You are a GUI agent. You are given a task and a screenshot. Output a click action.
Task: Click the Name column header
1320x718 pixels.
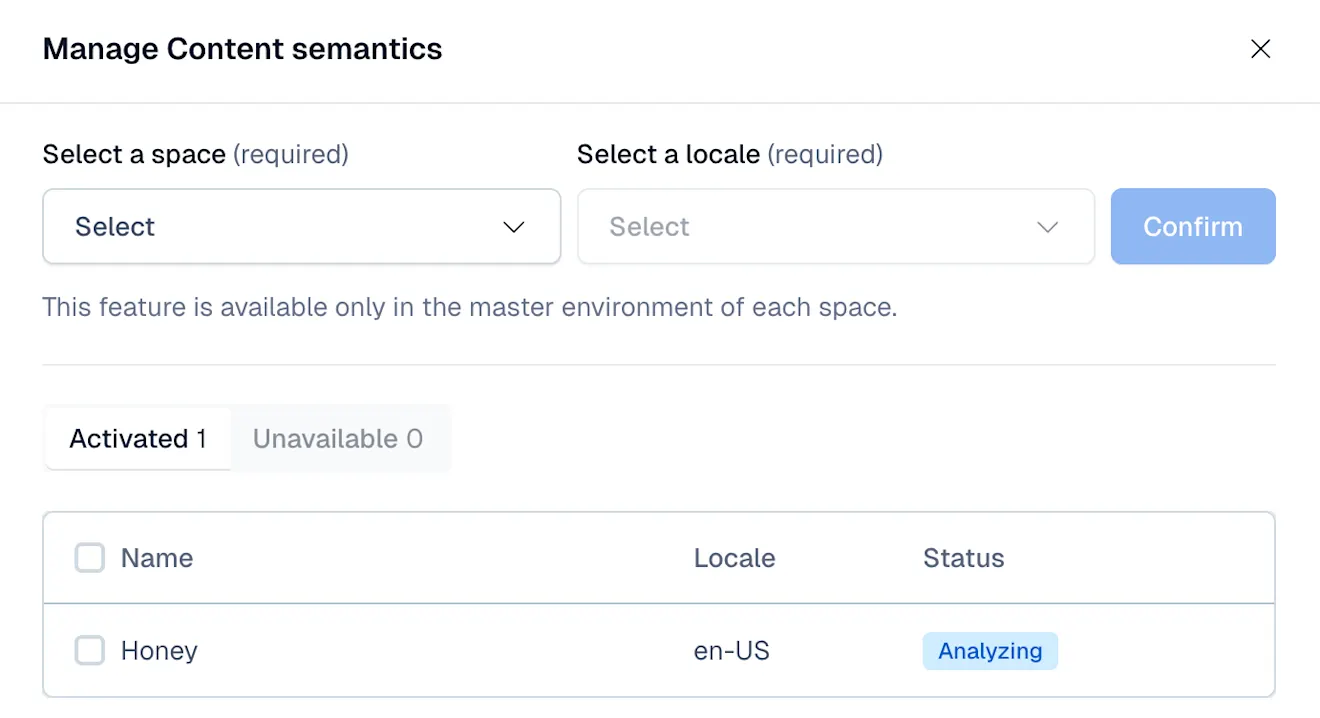(x=157, y=558)
